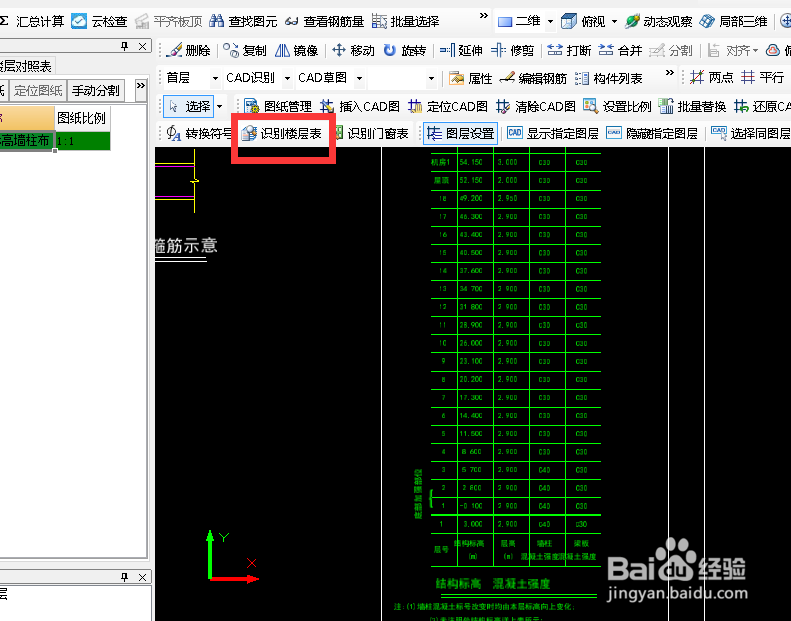Expand properties toolbar overflow chevron
This screenshot has height=621, width=791.
669,73
